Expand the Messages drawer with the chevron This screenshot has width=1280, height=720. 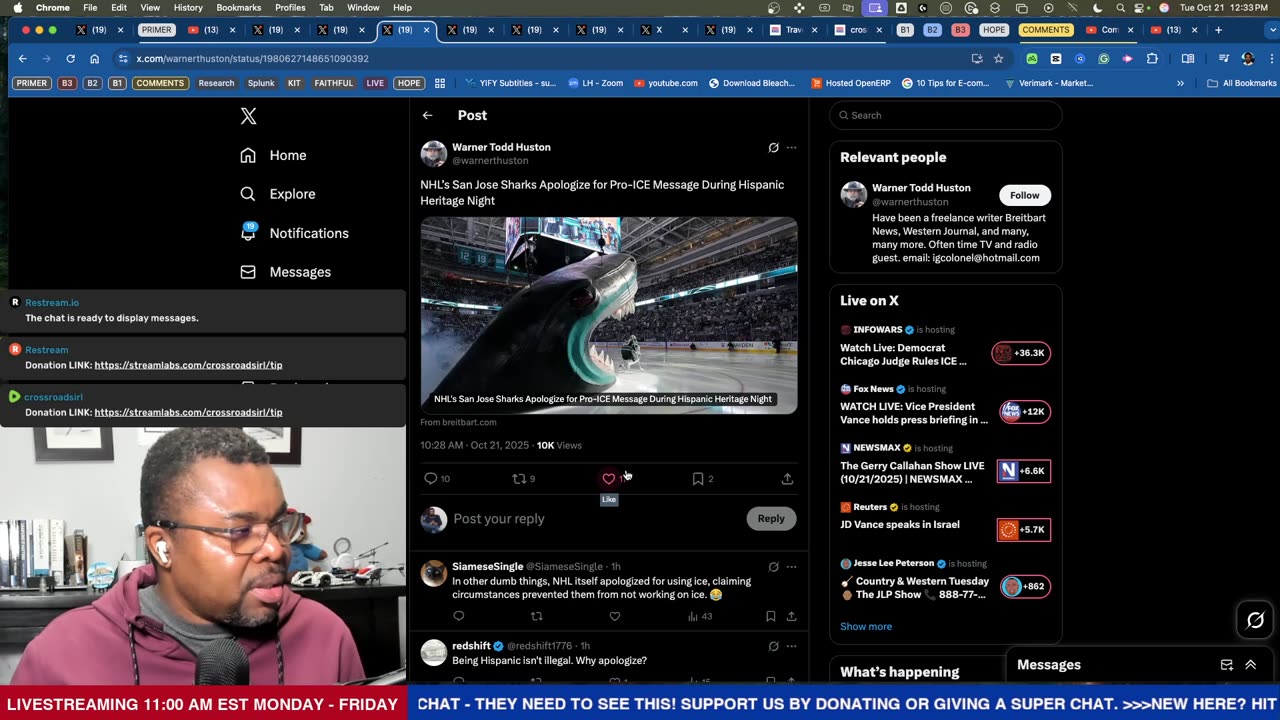click(1250, 665)
